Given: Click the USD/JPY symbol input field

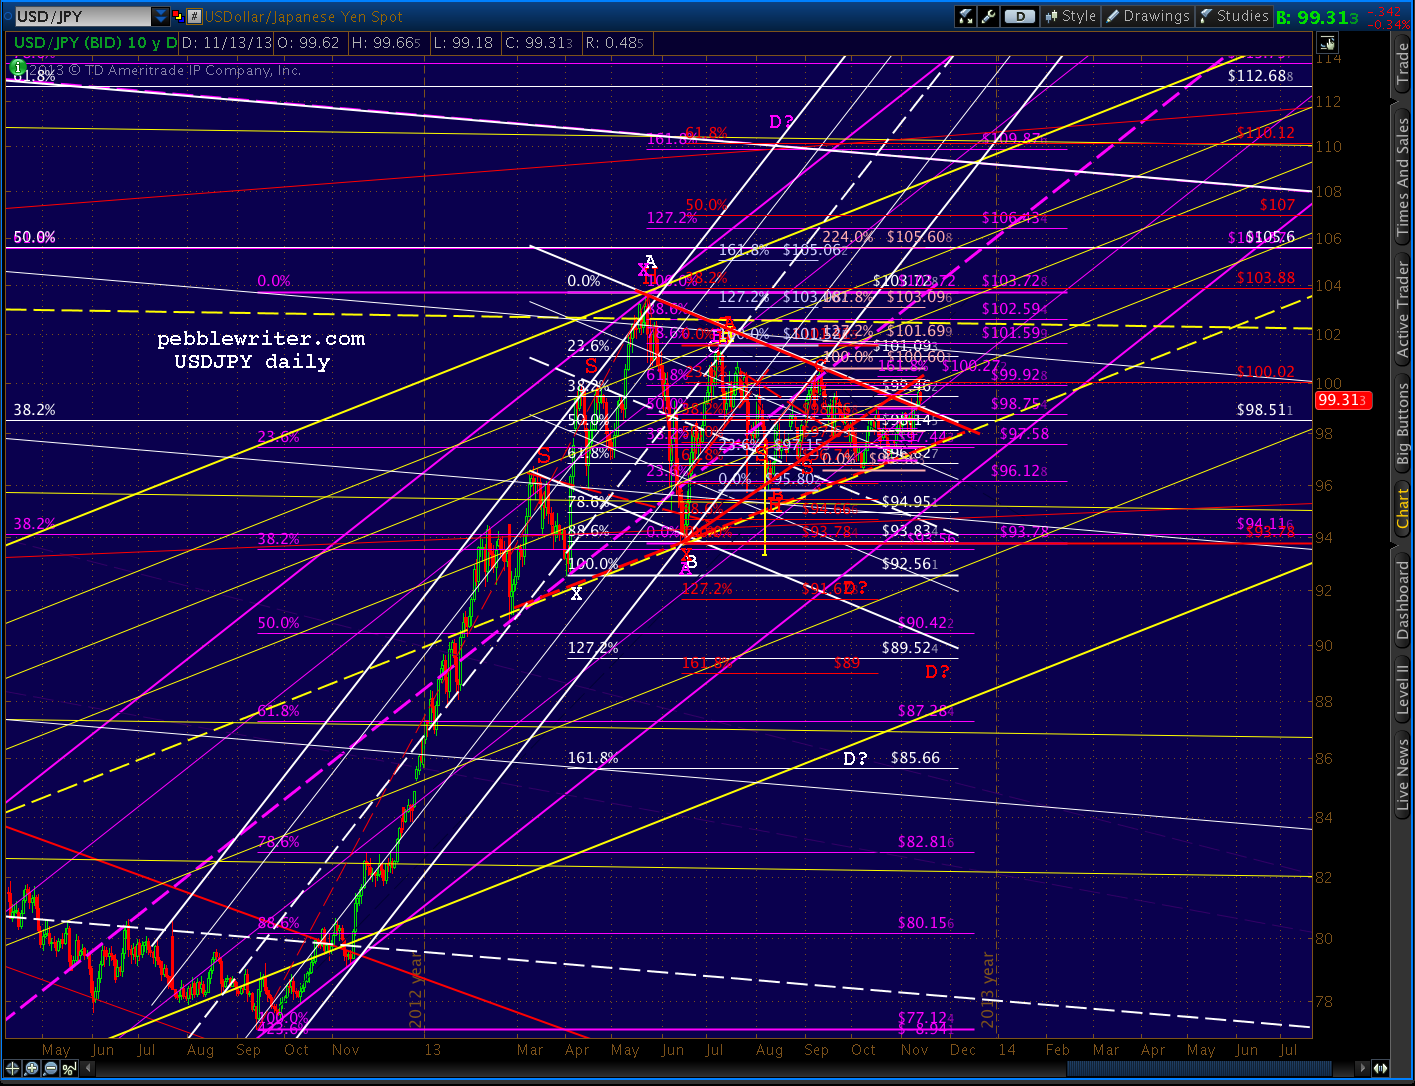Looking at the screenshot, I should 83,16.
